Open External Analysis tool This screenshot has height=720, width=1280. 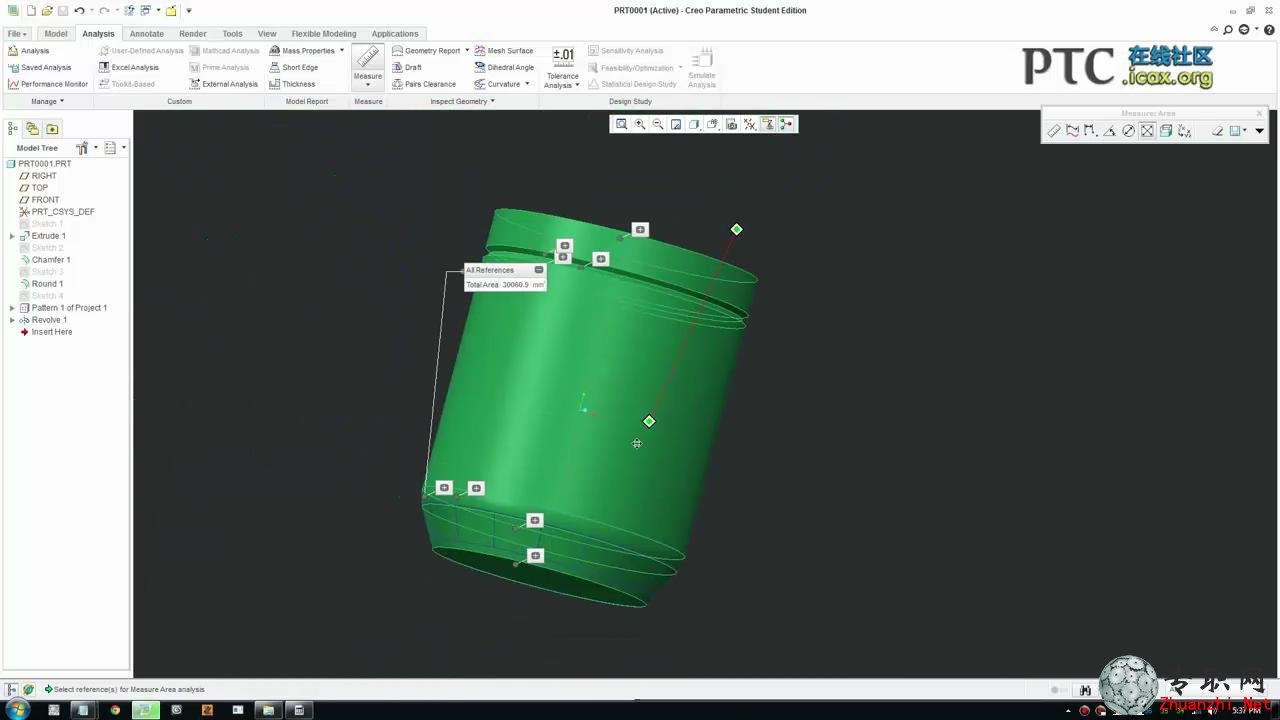223,84
